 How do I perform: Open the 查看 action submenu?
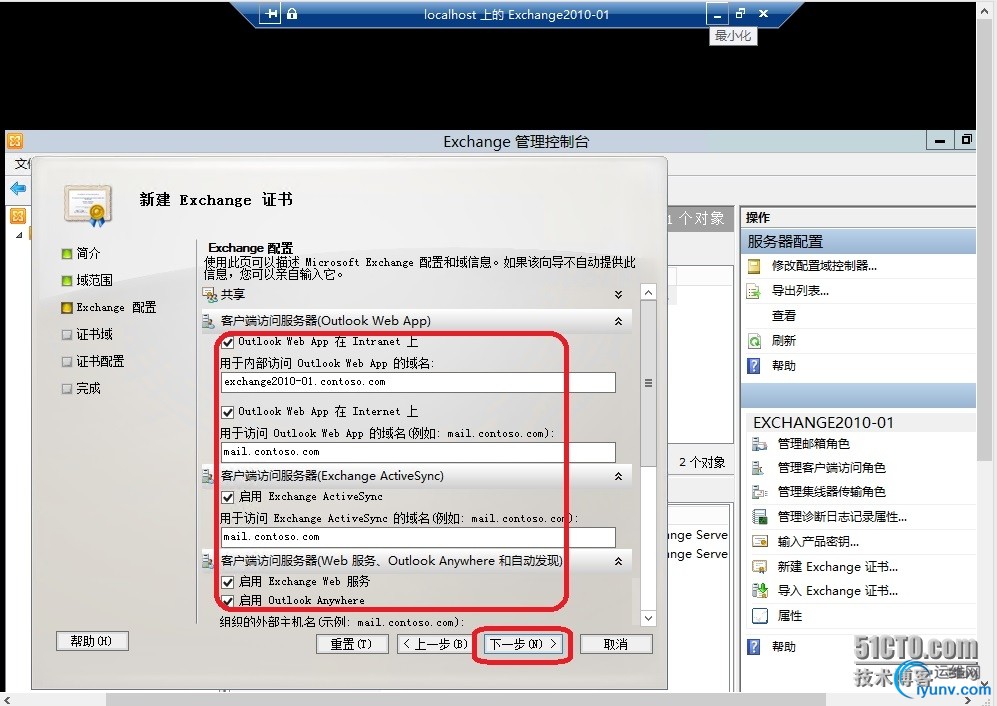coord(784,316)
